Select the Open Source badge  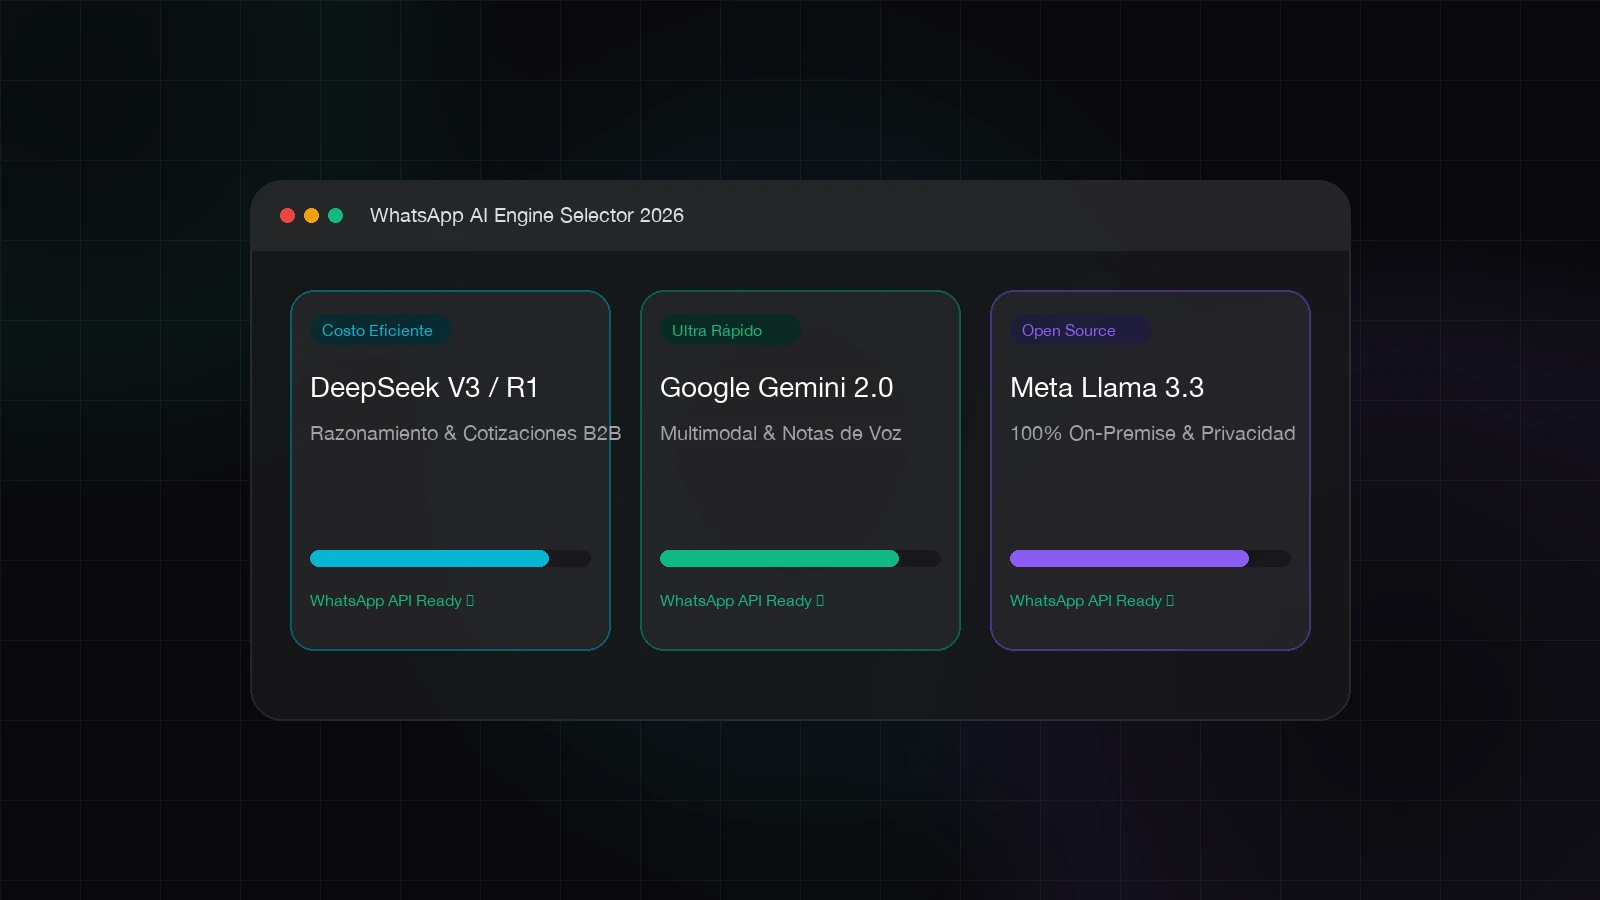click(1080, 330)
